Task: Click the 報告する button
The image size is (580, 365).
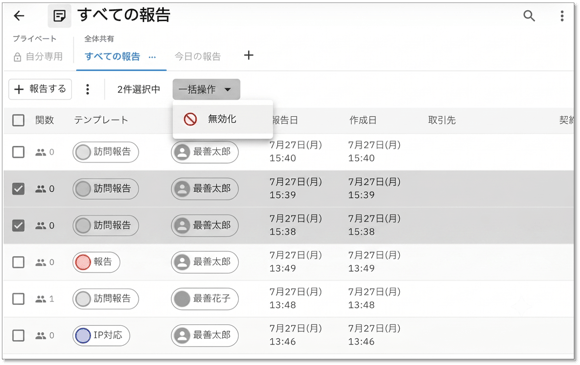Action: [x=40, y=89]
